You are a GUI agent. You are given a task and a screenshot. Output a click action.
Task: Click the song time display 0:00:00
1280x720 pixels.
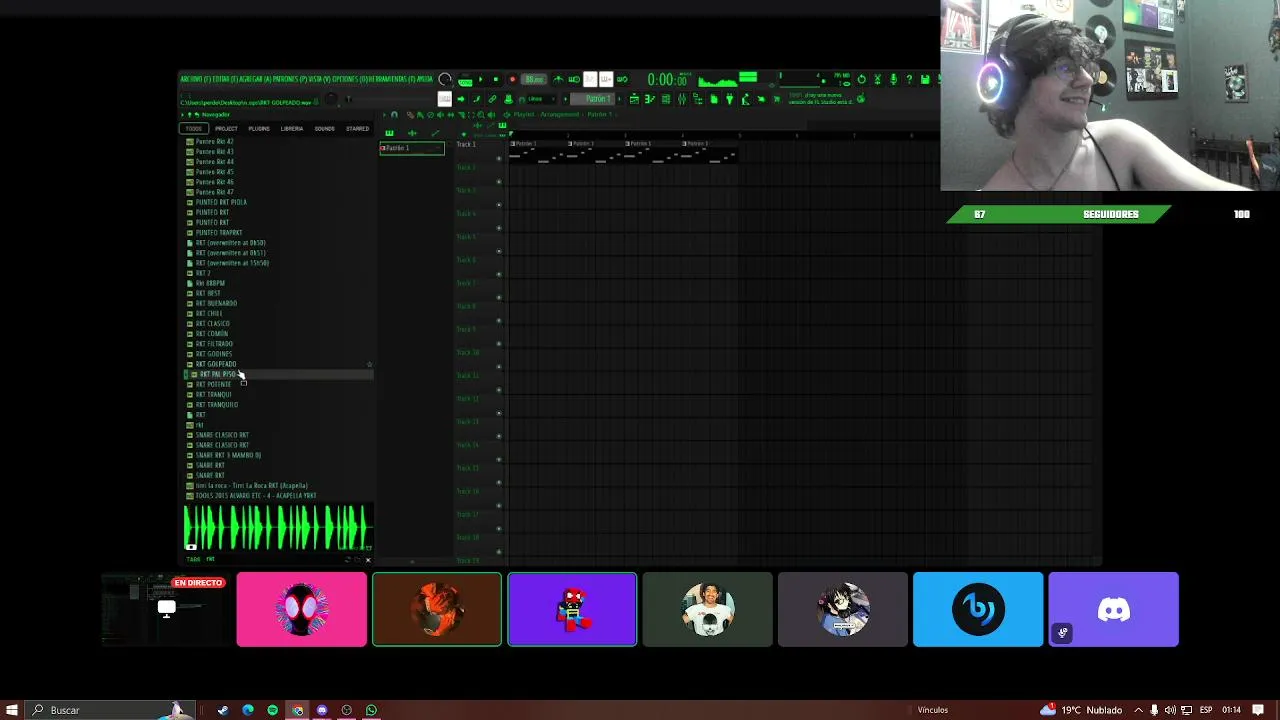pyautogui.click(x=668, y=79)
